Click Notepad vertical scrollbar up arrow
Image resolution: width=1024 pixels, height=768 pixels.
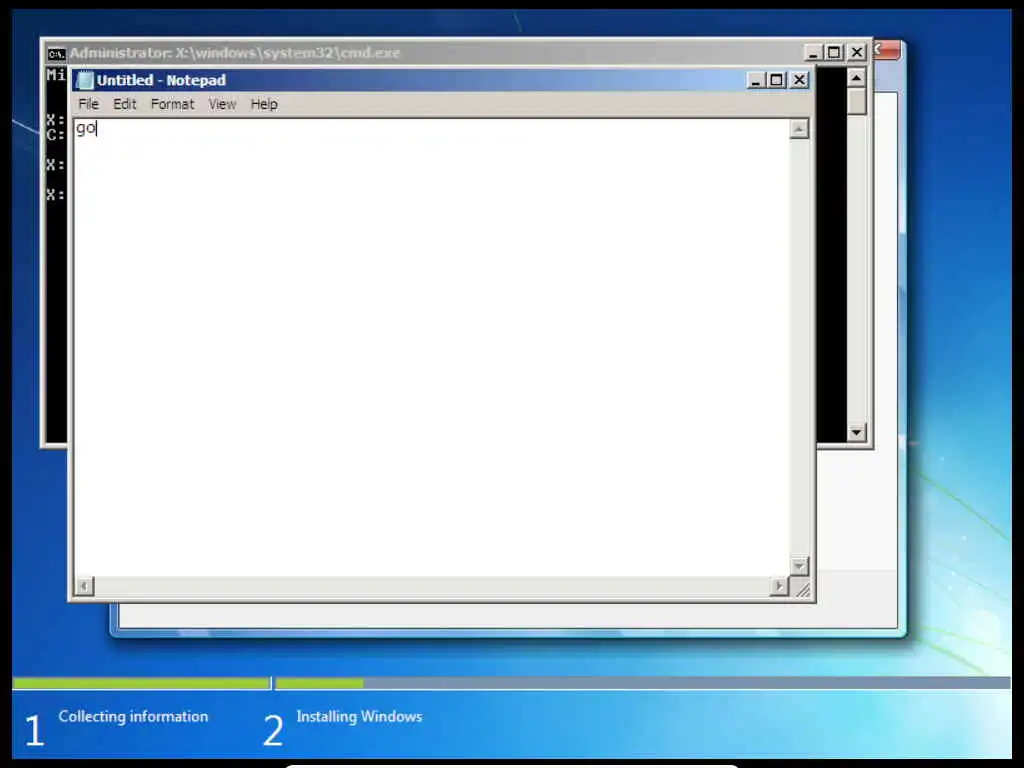[799, 129]
